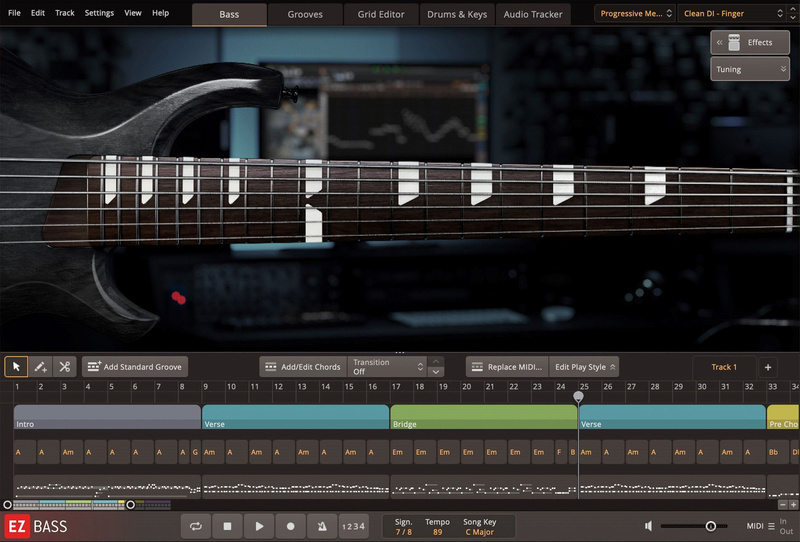Zoom out the timeline with minus
This screenshot has height=542, width=800.
pos(783,505)
